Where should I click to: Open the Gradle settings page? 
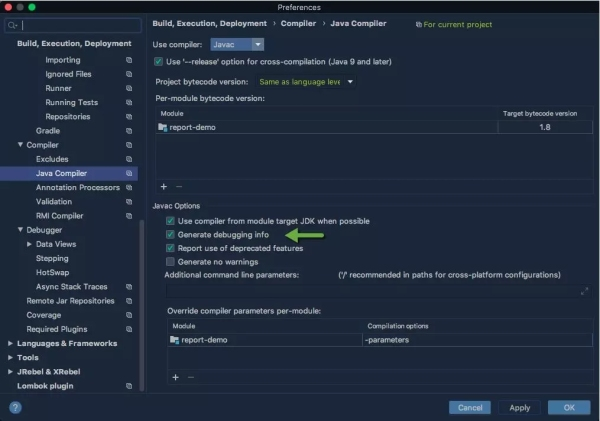(x=48, y=131)
